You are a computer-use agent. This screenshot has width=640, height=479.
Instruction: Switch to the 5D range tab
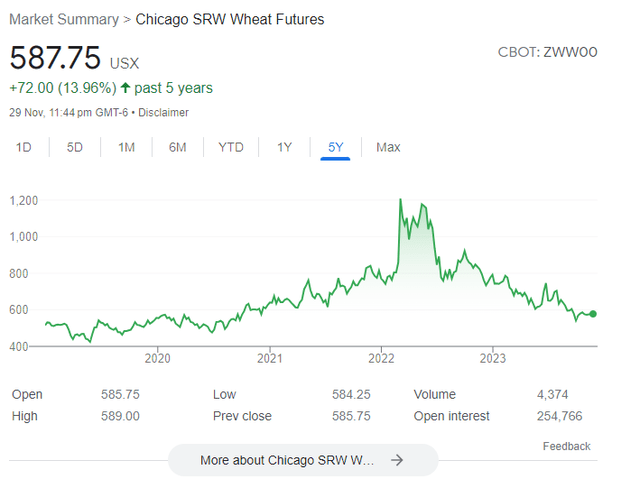click(75, 147)
